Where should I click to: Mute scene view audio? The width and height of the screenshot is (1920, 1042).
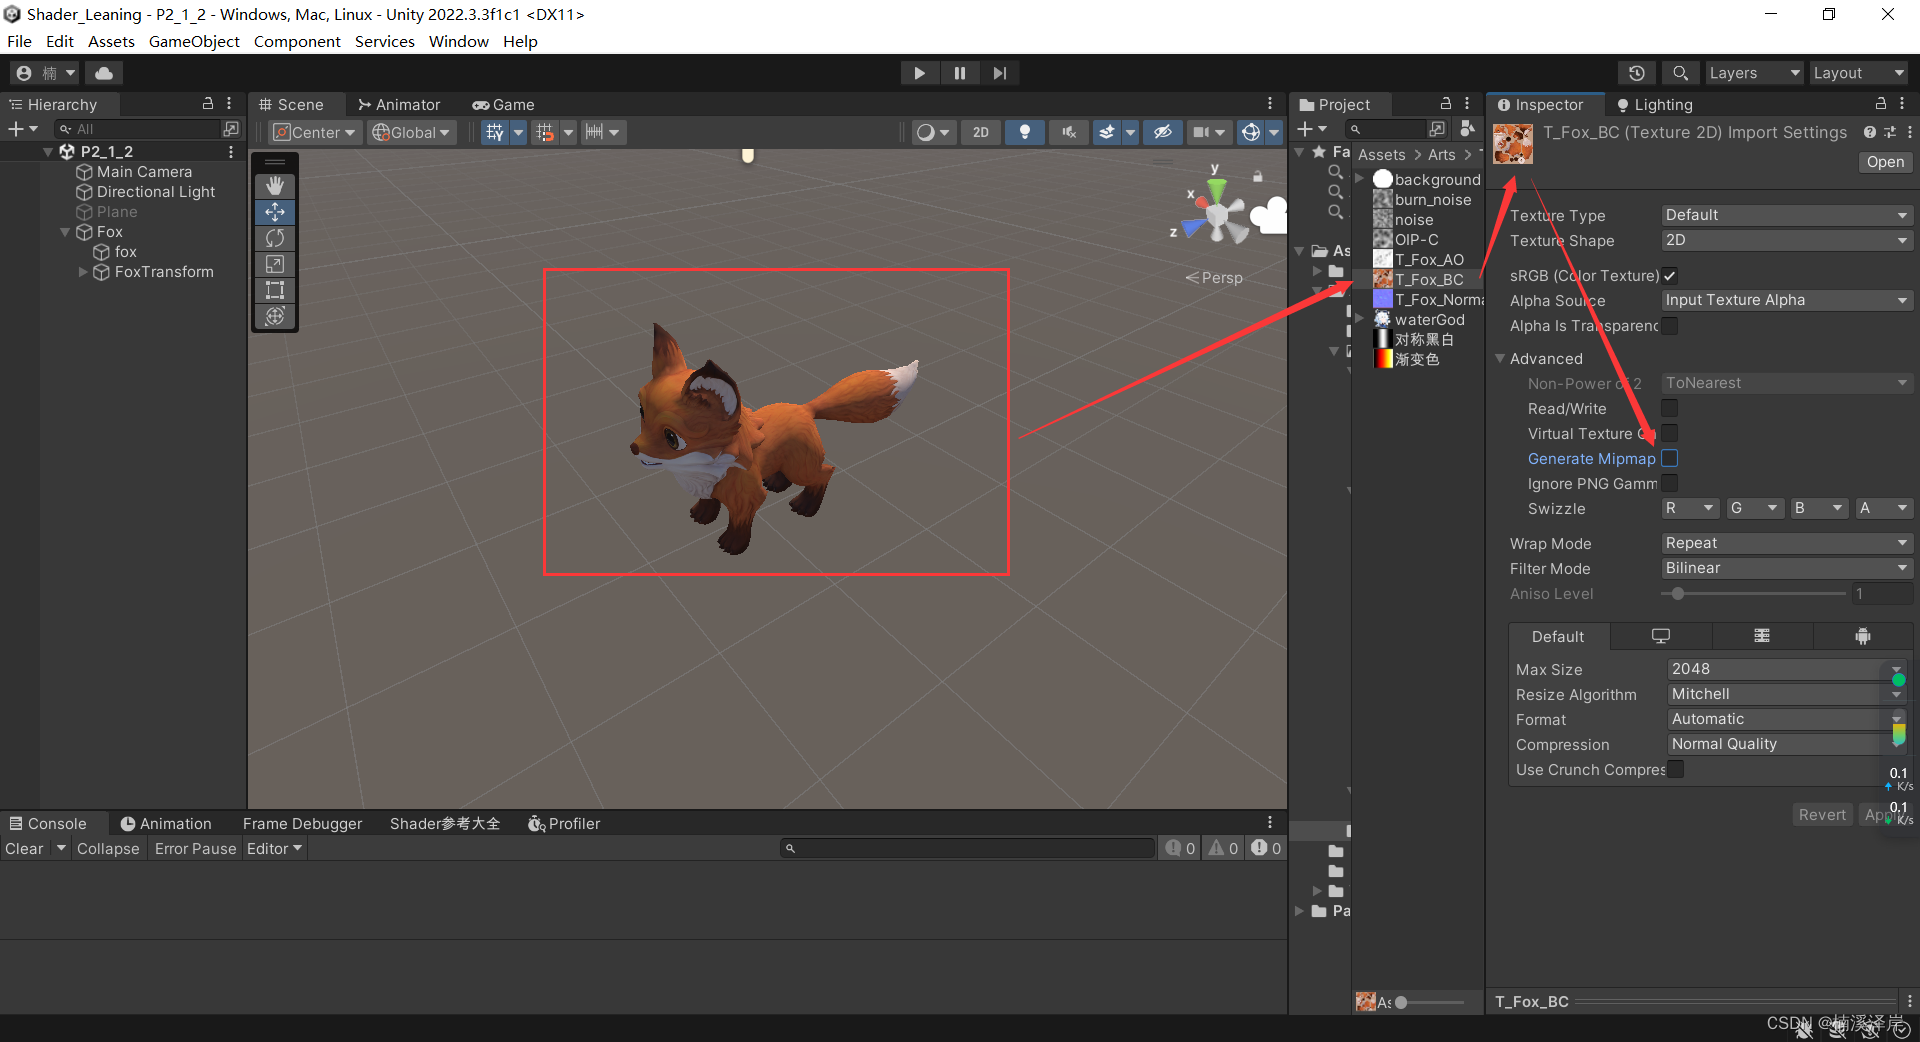[x=1068, y=132]
